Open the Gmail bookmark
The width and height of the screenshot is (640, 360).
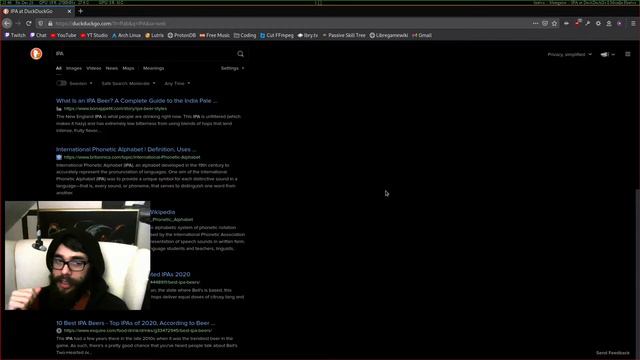pos(422,36)
